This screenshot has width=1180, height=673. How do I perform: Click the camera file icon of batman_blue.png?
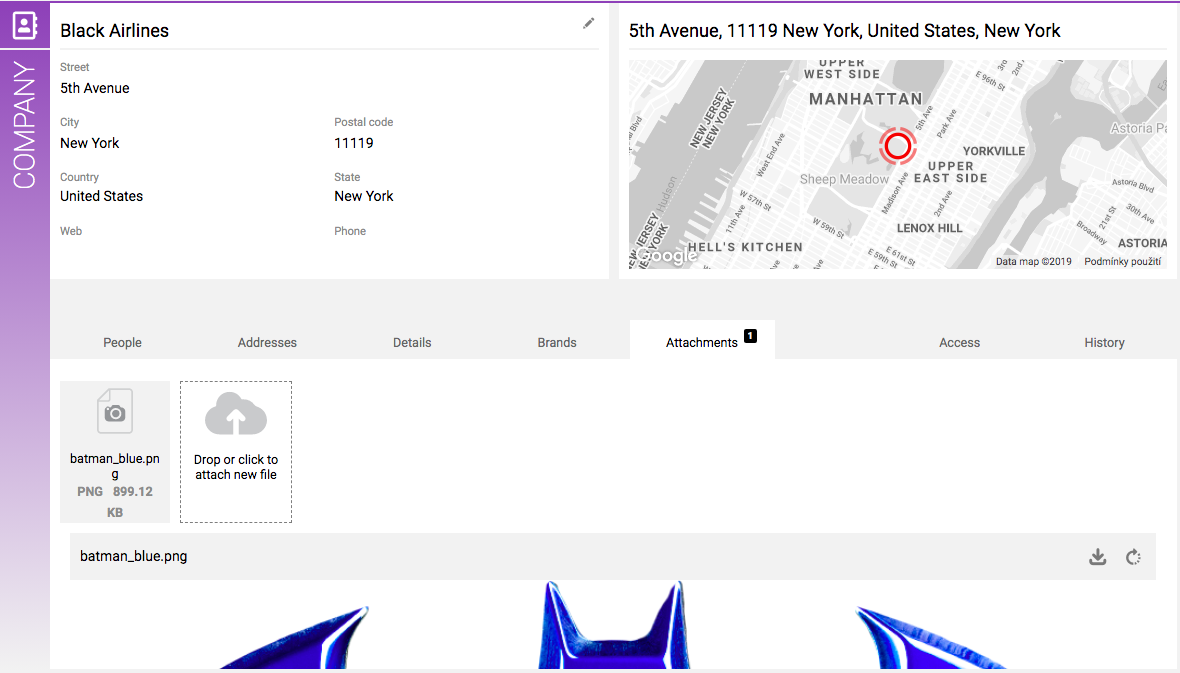pyautogui.click(x=115, y=411)
